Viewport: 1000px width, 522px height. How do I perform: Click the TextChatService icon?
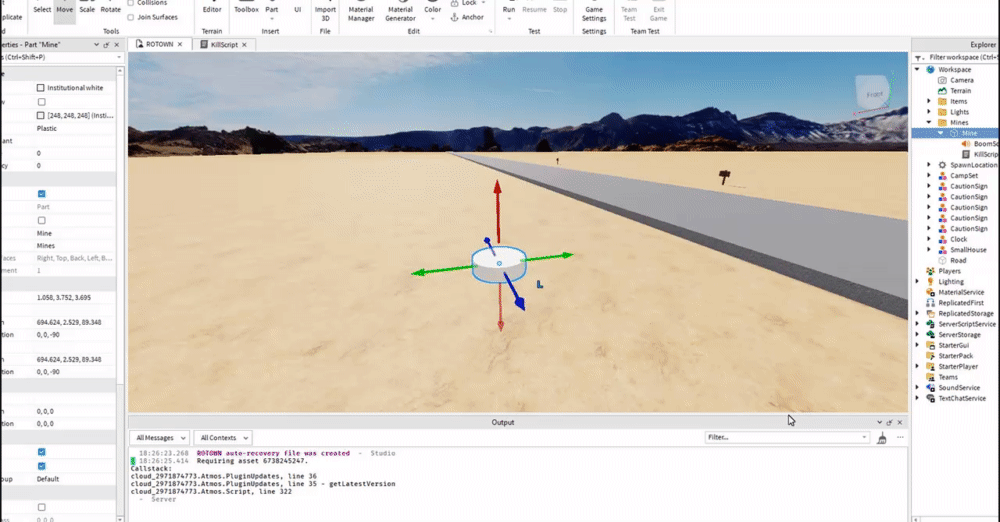coord(930,398)
